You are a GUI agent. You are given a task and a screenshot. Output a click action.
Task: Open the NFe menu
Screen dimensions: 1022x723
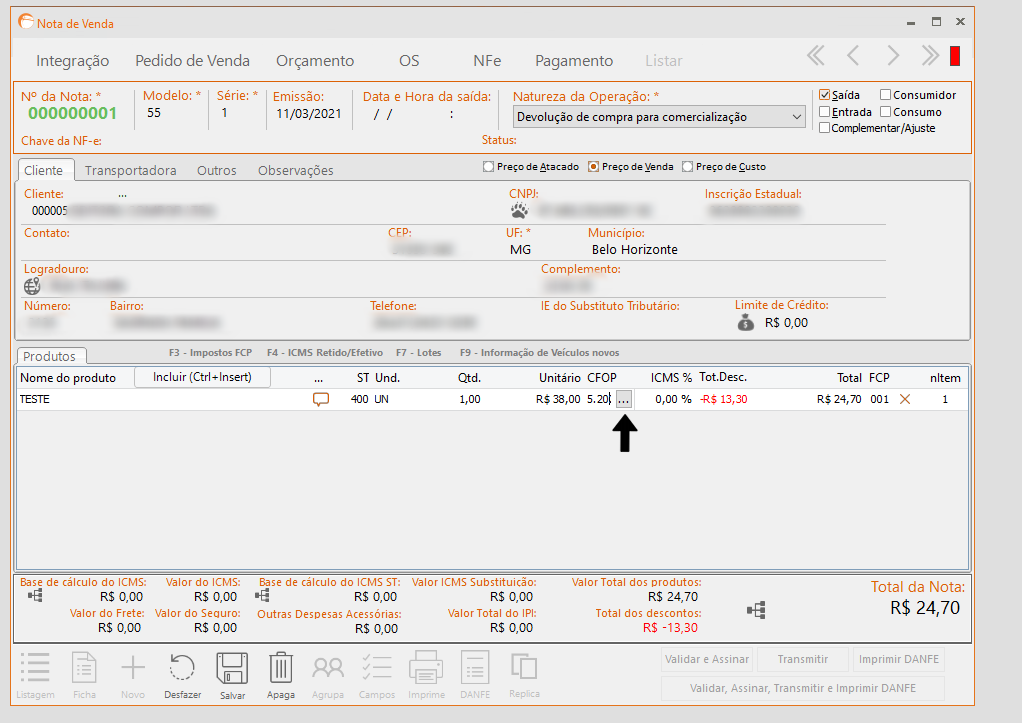click(487, 61)
